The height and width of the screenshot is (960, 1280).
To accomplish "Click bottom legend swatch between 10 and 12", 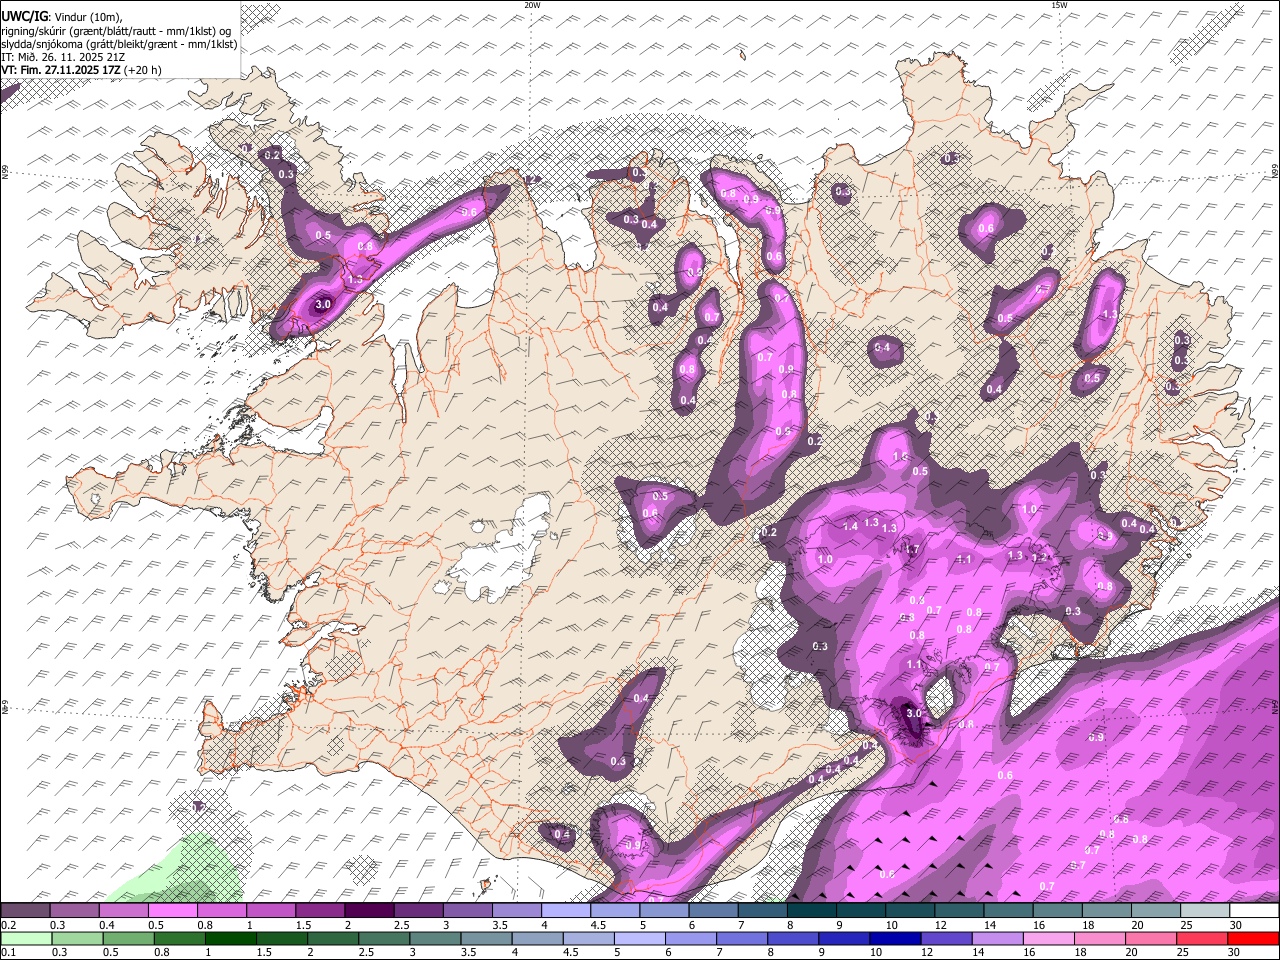I will 893,938.
